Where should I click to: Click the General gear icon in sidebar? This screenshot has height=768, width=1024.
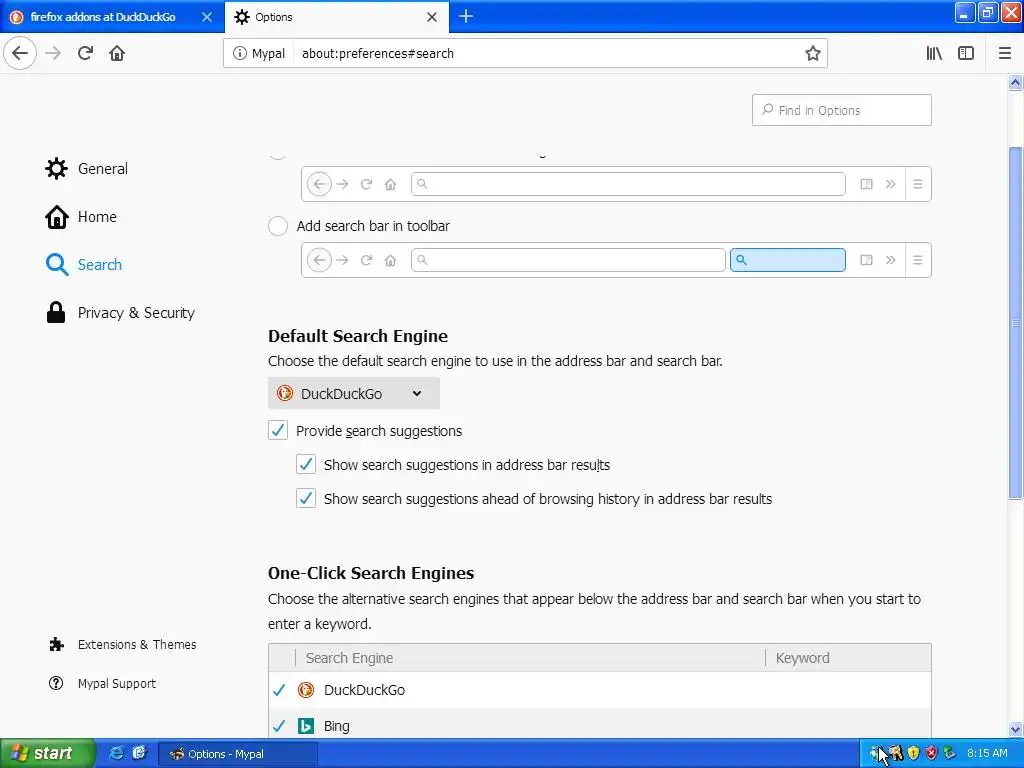tap(56, 168)
